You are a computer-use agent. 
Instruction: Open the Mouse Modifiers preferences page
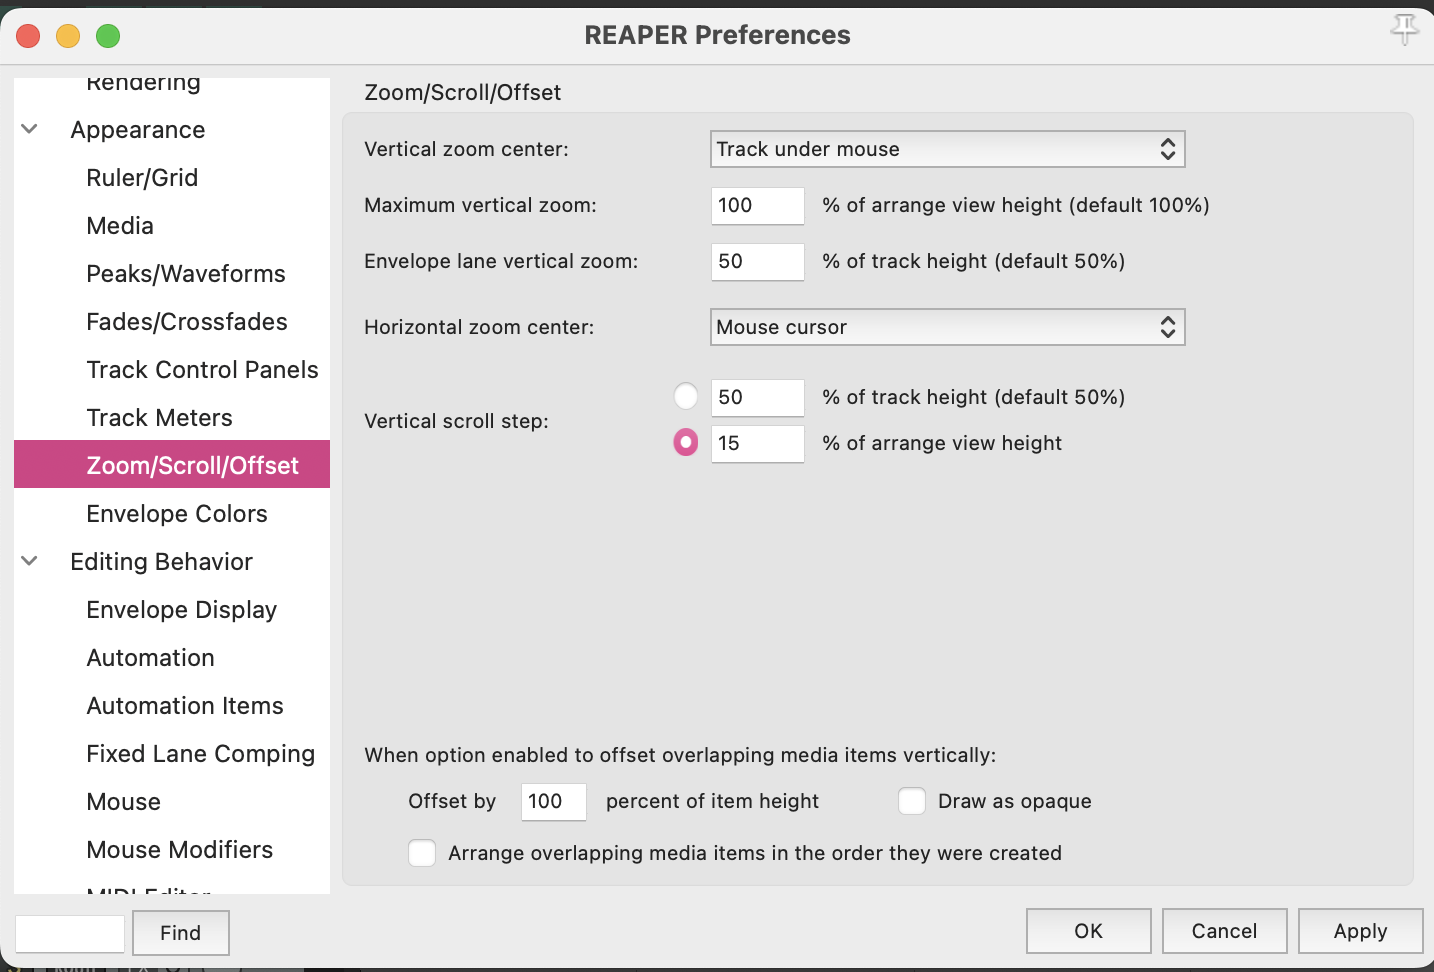pyautogui.click(x=179, y=850)
